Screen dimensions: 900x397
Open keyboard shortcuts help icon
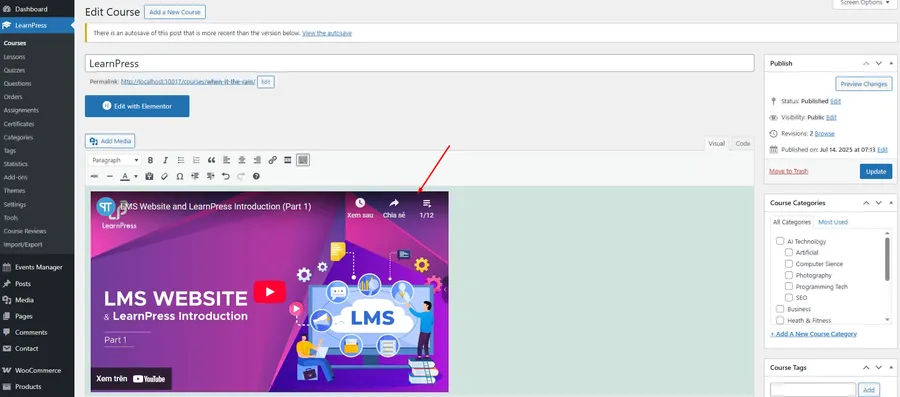tap(256, 176)
